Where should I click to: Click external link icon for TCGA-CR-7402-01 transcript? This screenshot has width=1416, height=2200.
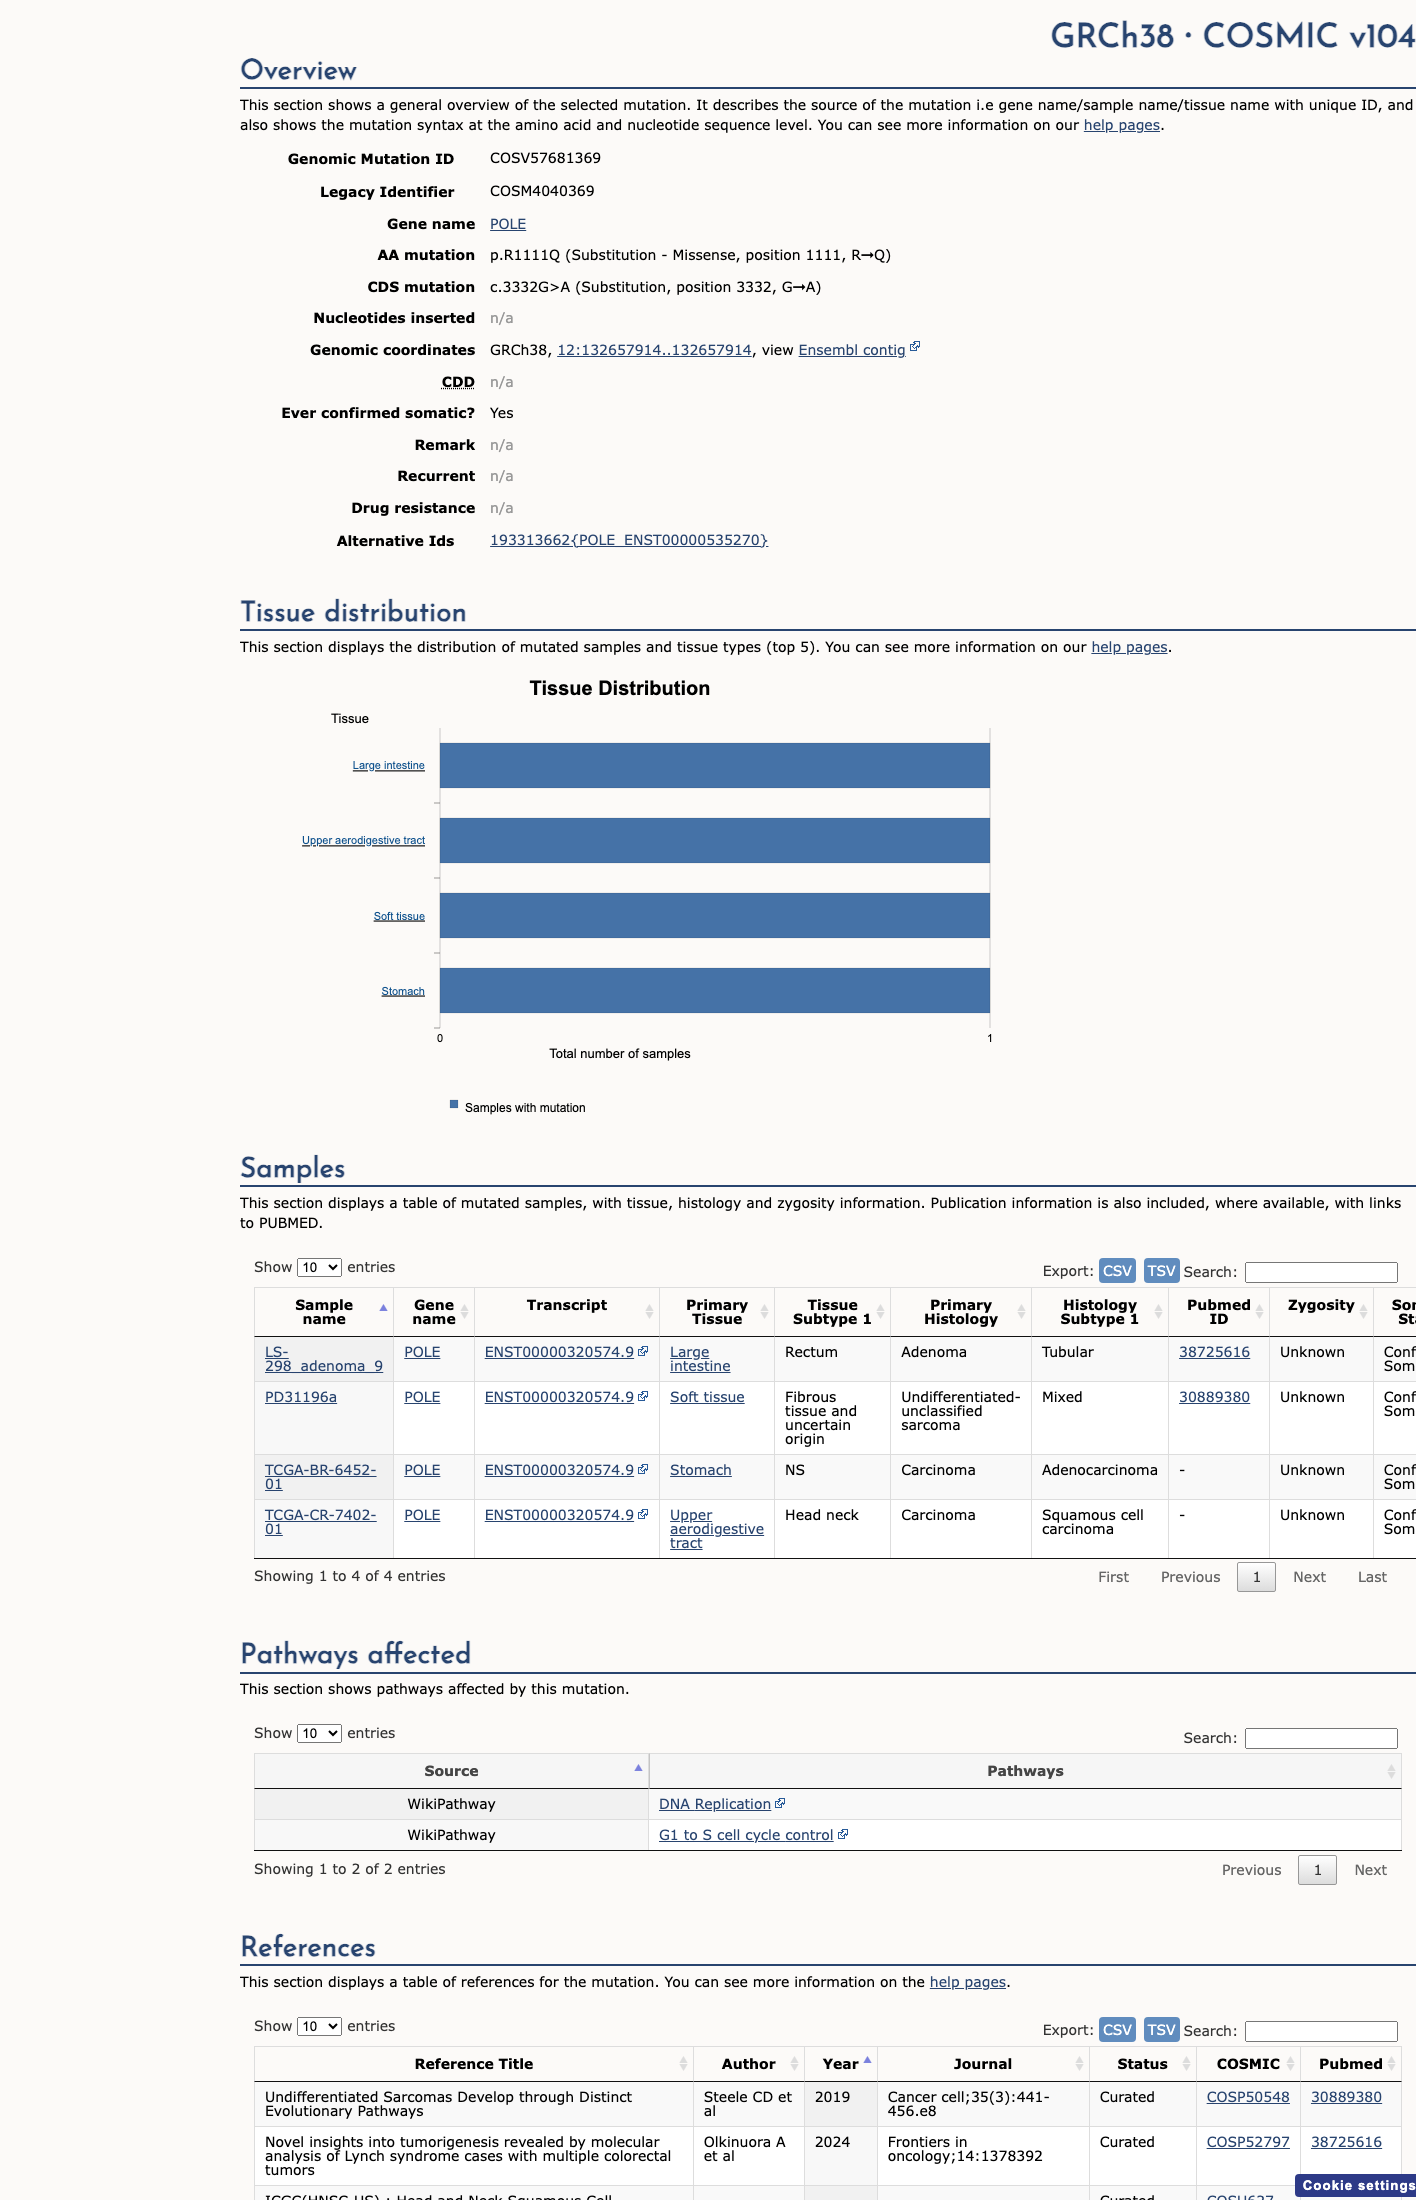[643, 1514]
